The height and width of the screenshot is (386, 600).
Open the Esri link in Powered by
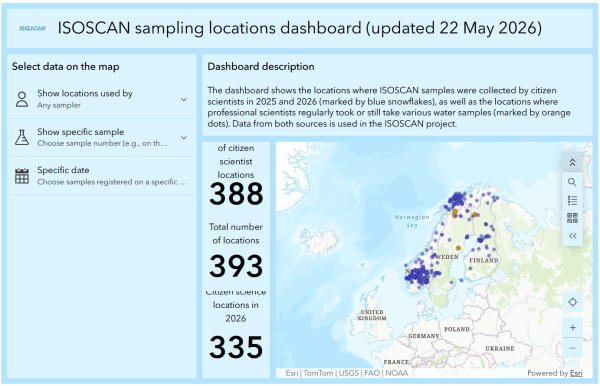tap(576, 373)
